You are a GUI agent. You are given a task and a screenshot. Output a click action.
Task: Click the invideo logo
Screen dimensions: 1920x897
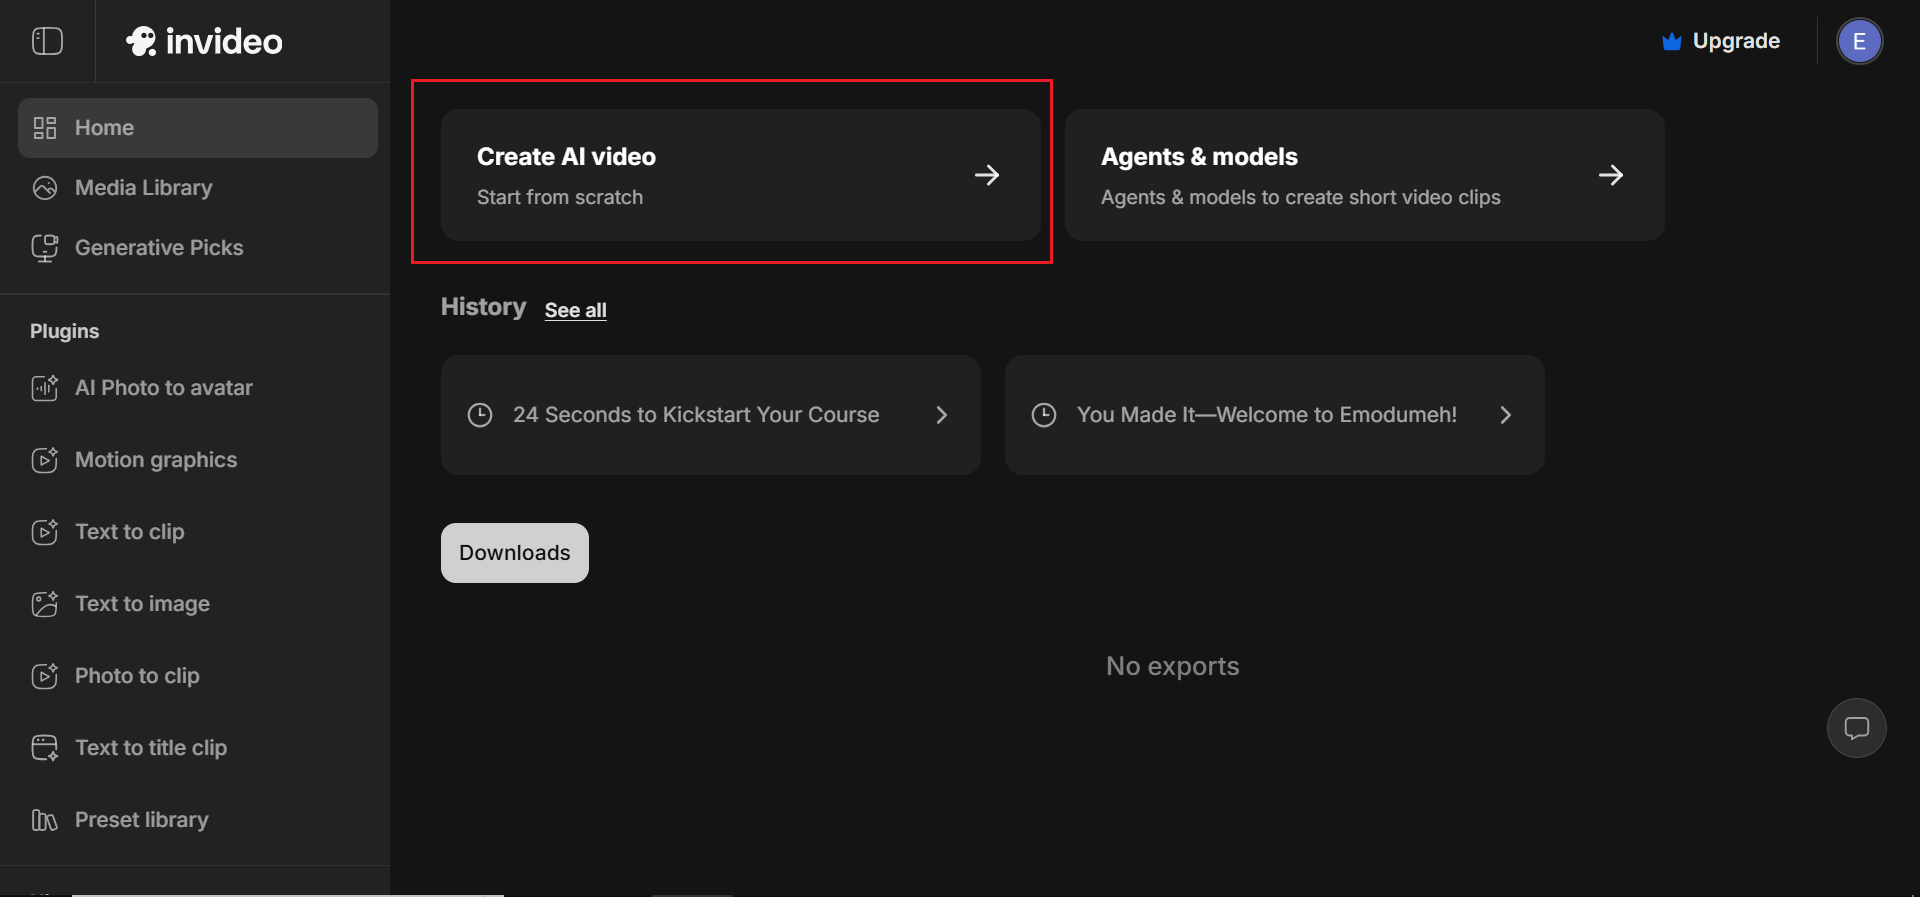[204, 41]
